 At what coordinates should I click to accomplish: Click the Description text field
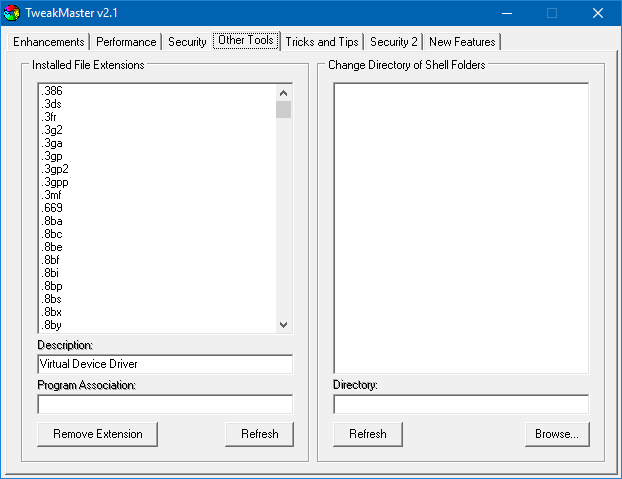[x=165, y=364]
